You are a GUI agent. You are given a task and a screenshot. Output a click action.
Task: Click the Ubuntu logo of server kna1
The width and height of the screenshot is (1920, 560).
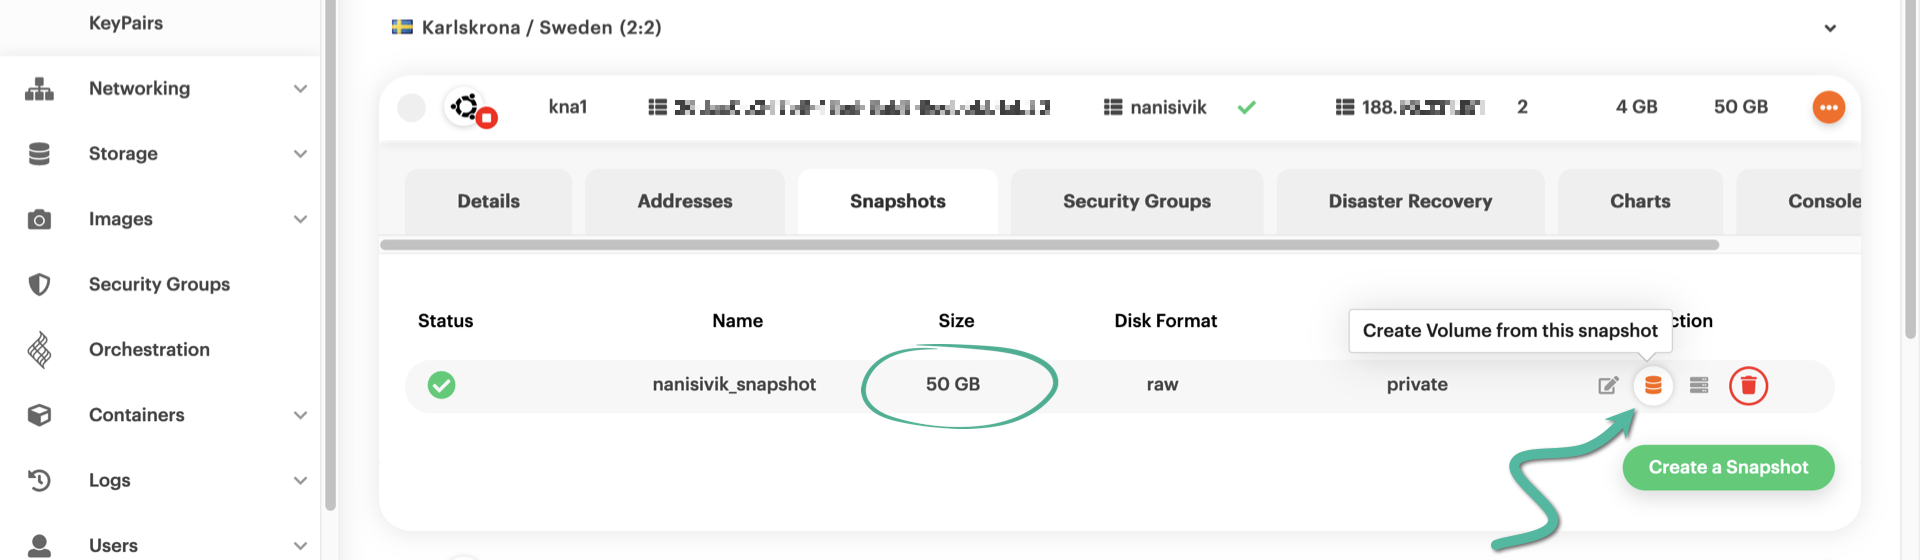(x=466, y=107)
